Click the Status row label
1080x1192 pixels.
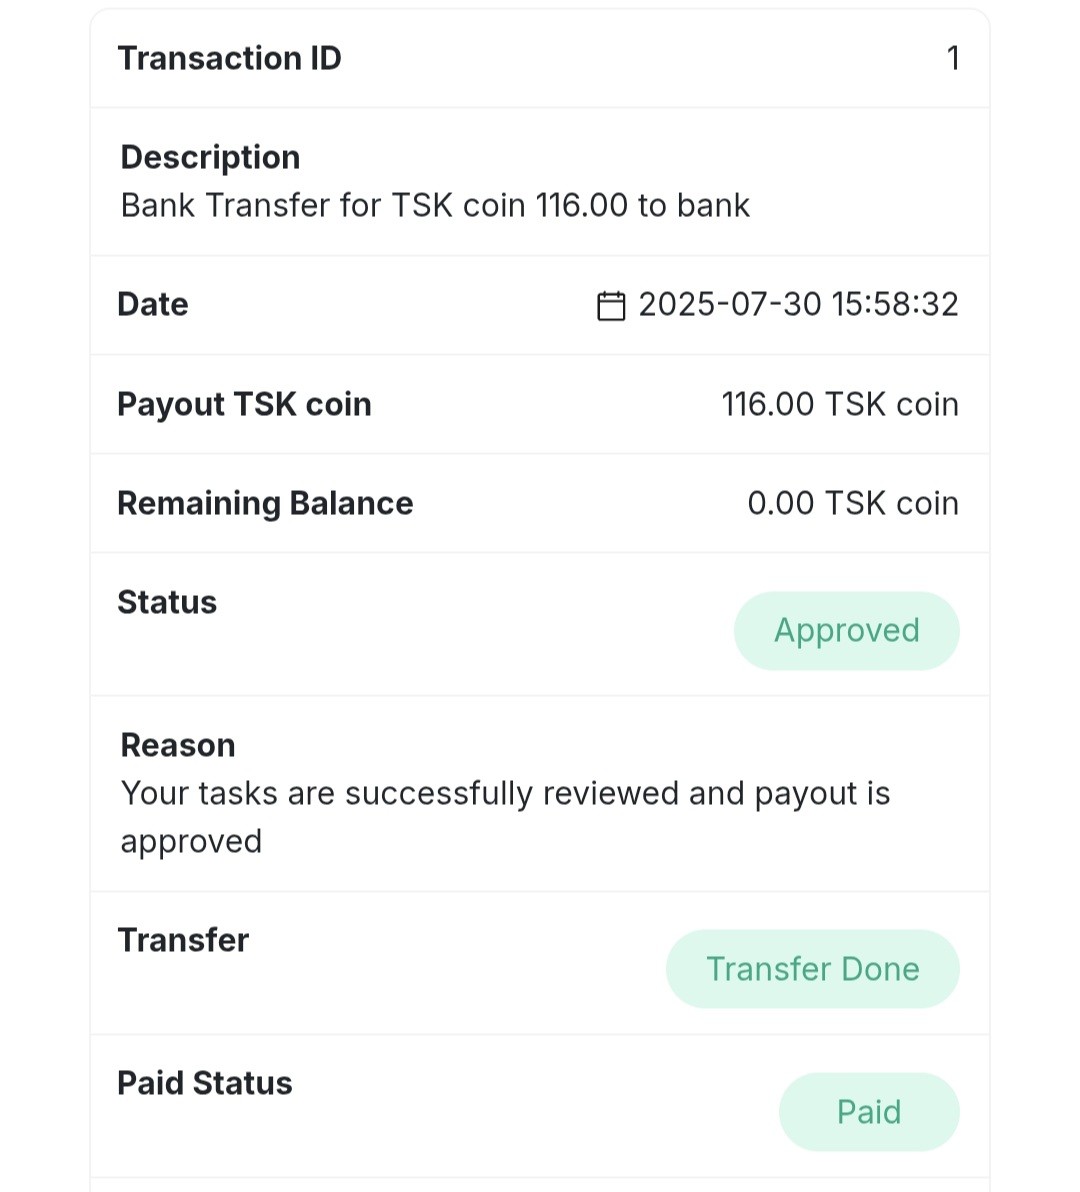pyautogui.click(x=167, y=602)
